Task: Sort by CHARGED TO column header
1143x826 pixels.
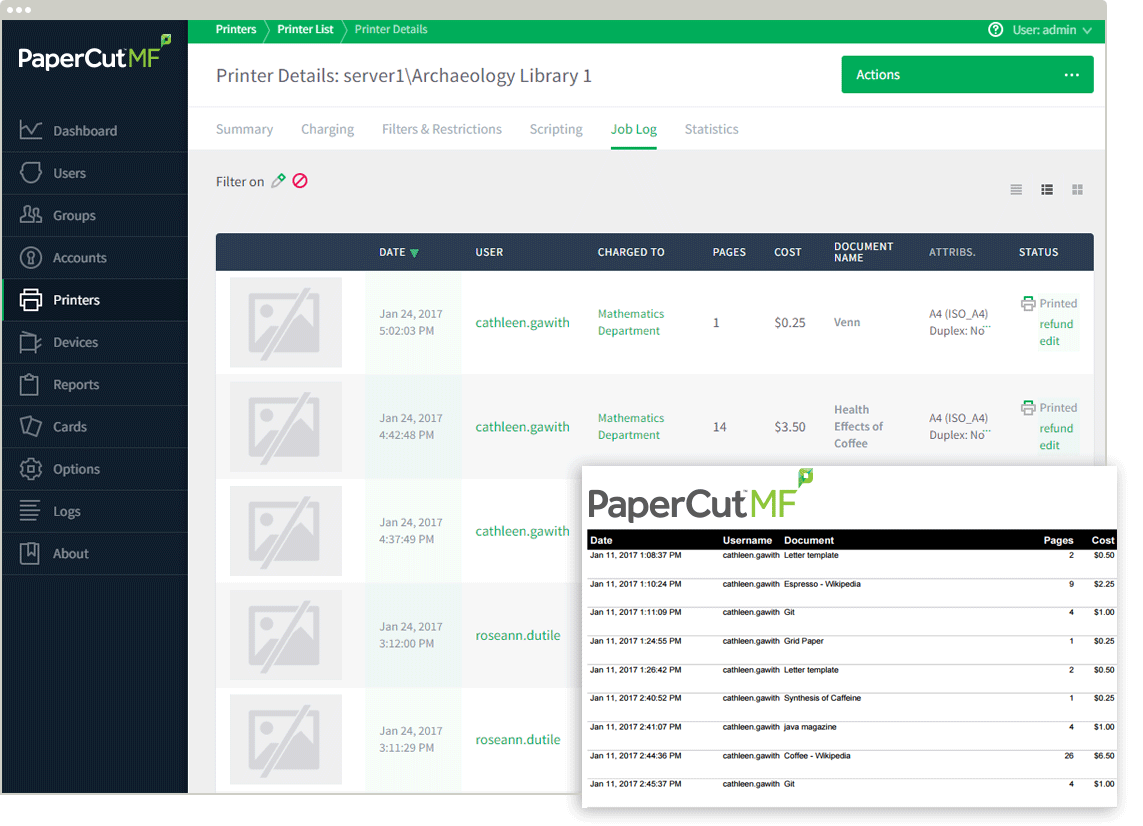Action: 631,252
